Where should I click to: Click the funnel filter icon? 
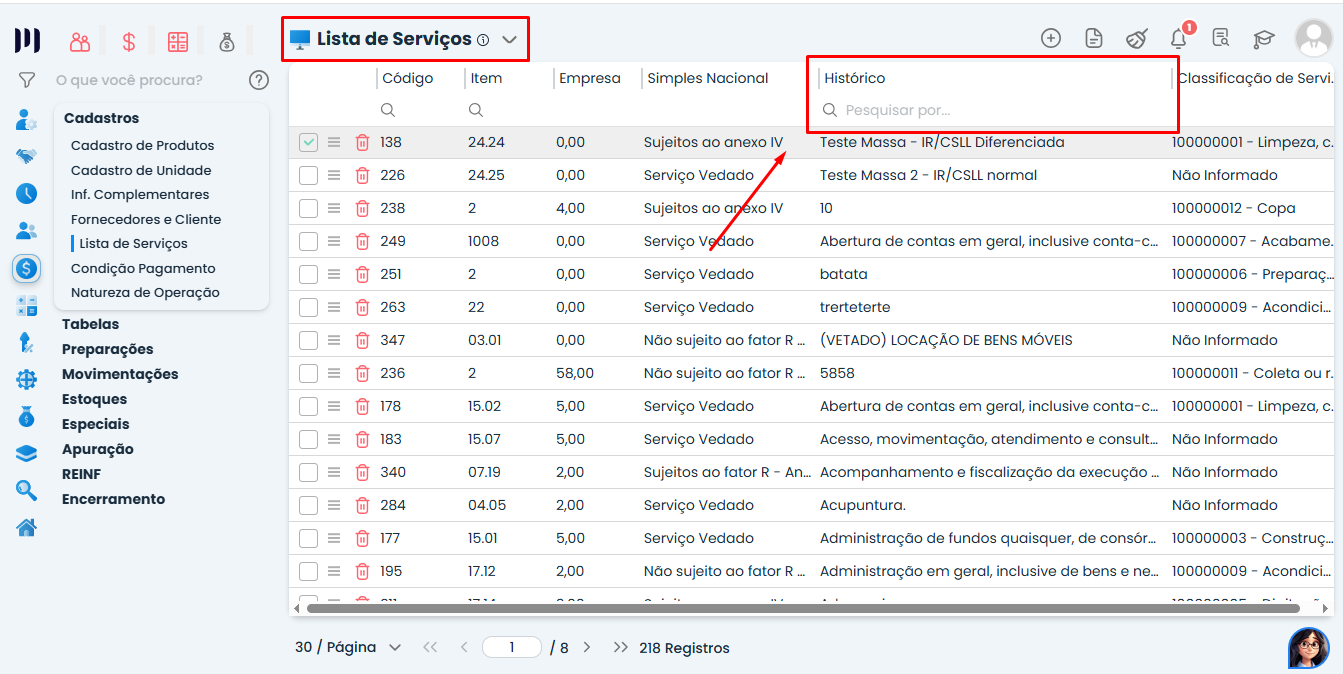pyautogui.click(x=27, y=80)
